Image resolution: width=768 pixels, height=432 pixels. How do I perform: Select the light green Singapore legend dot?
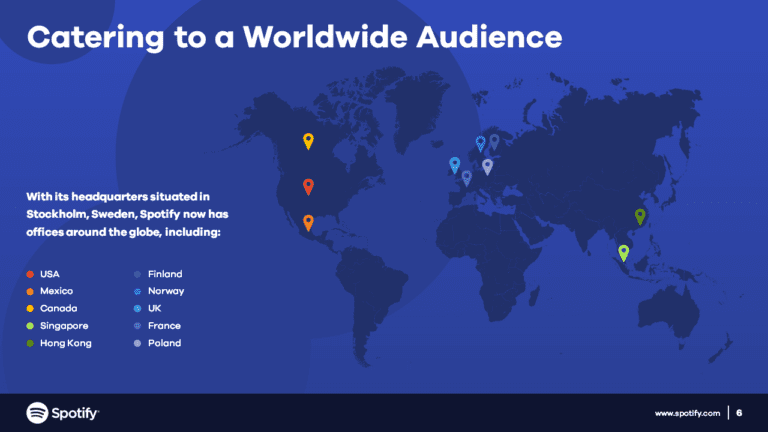(30, 326)
